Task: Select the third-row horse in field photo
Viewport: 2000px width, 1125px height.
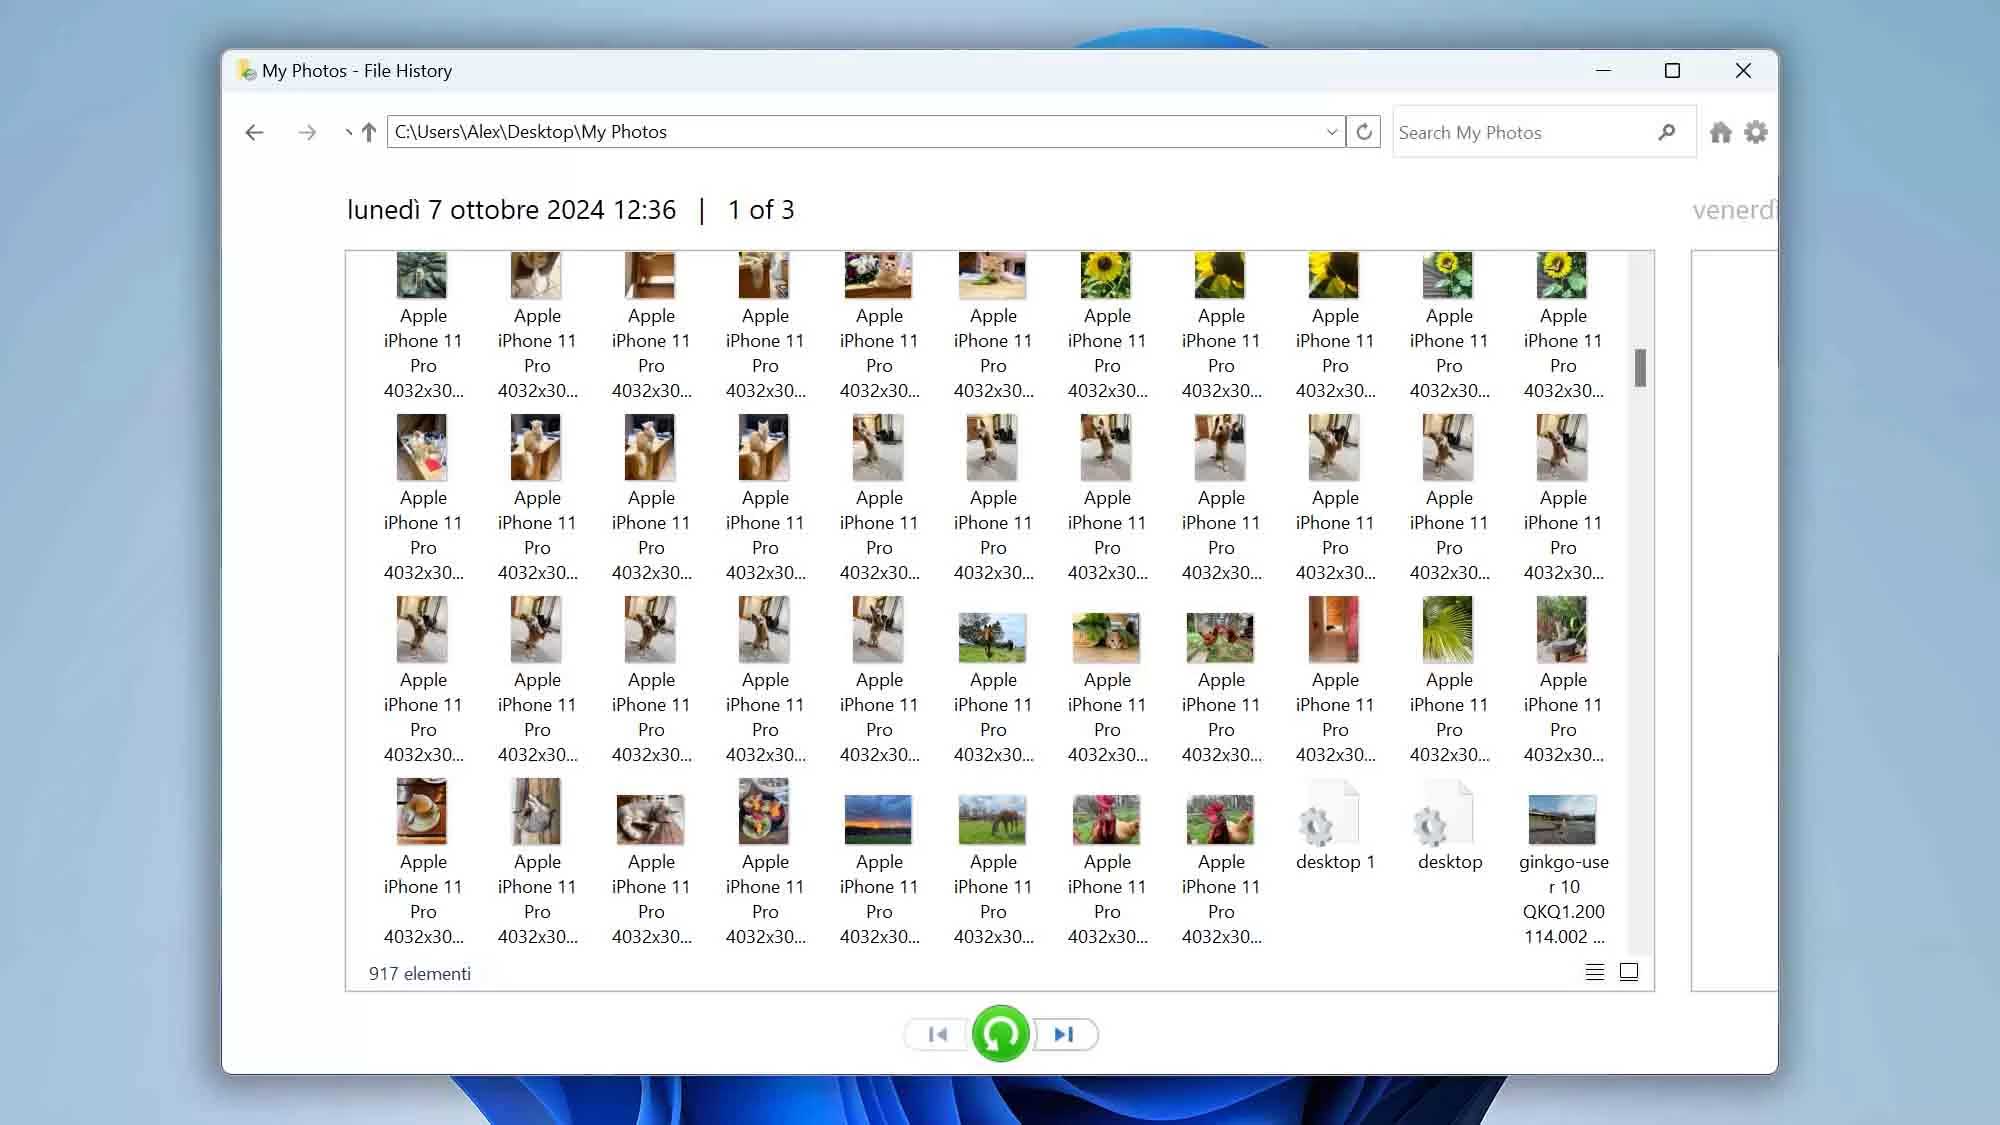Action: 992,638
